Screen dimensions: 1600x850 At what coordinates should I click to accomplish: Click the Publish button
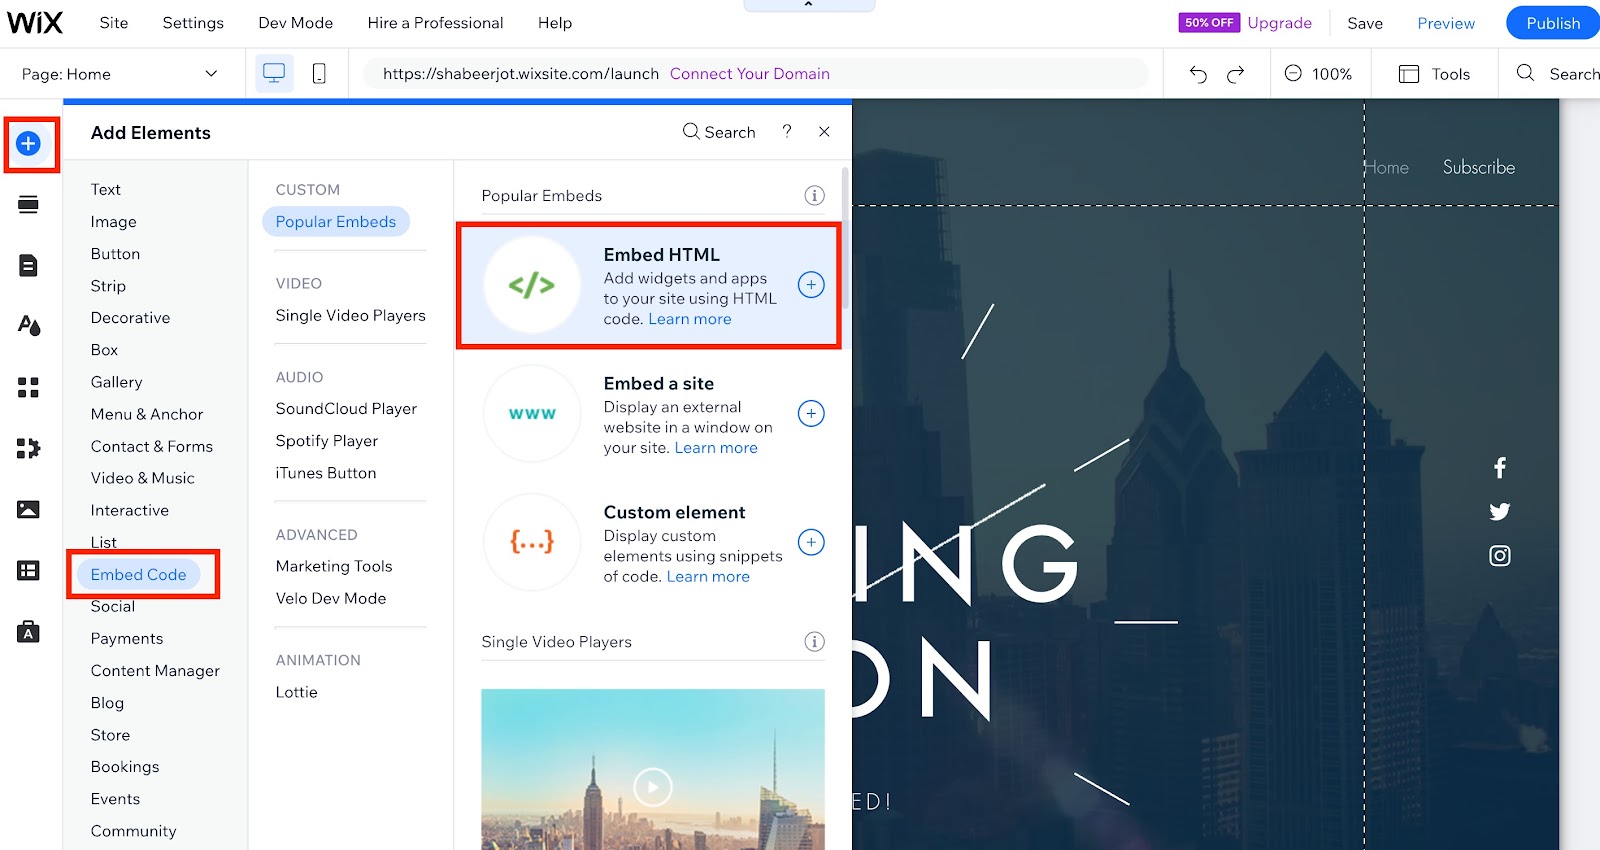point(1553,23)
